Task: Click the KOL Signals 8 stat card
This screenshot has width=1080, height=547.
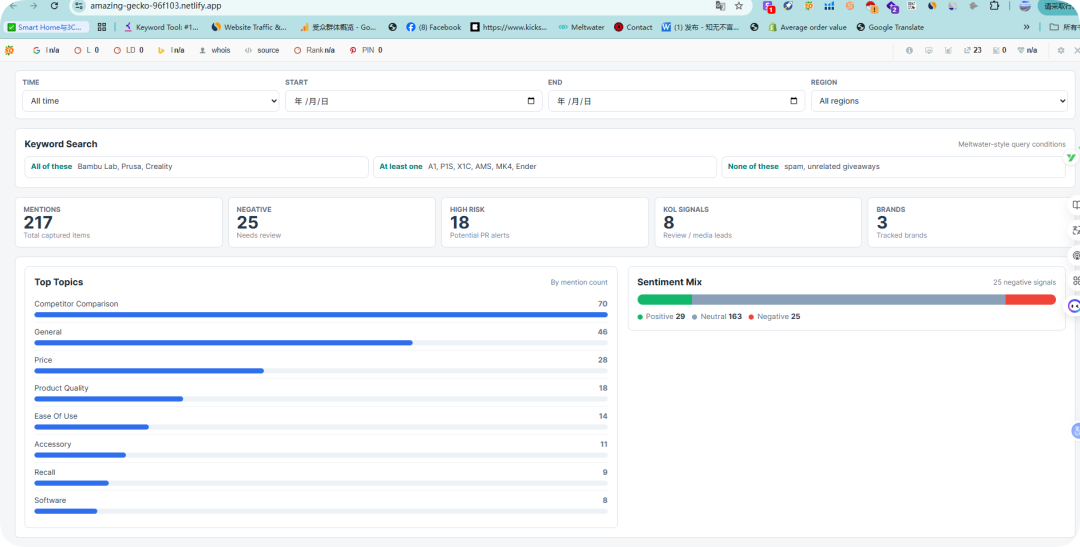Action: tap(758, 223)
